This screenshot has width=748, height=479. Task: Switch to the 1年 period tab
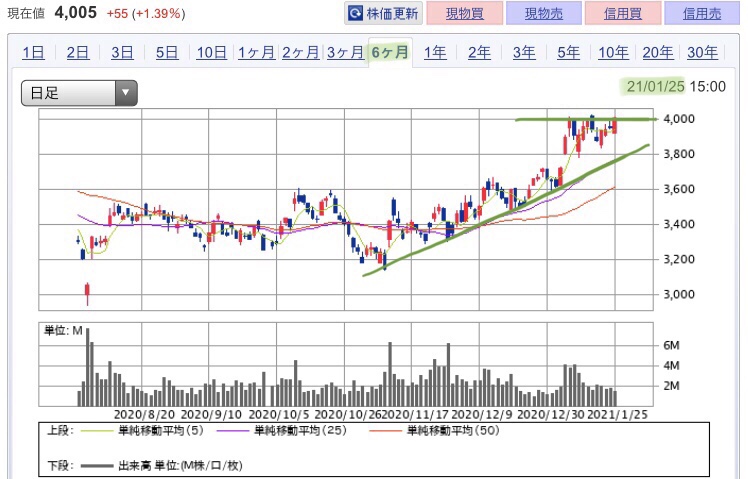434,53
